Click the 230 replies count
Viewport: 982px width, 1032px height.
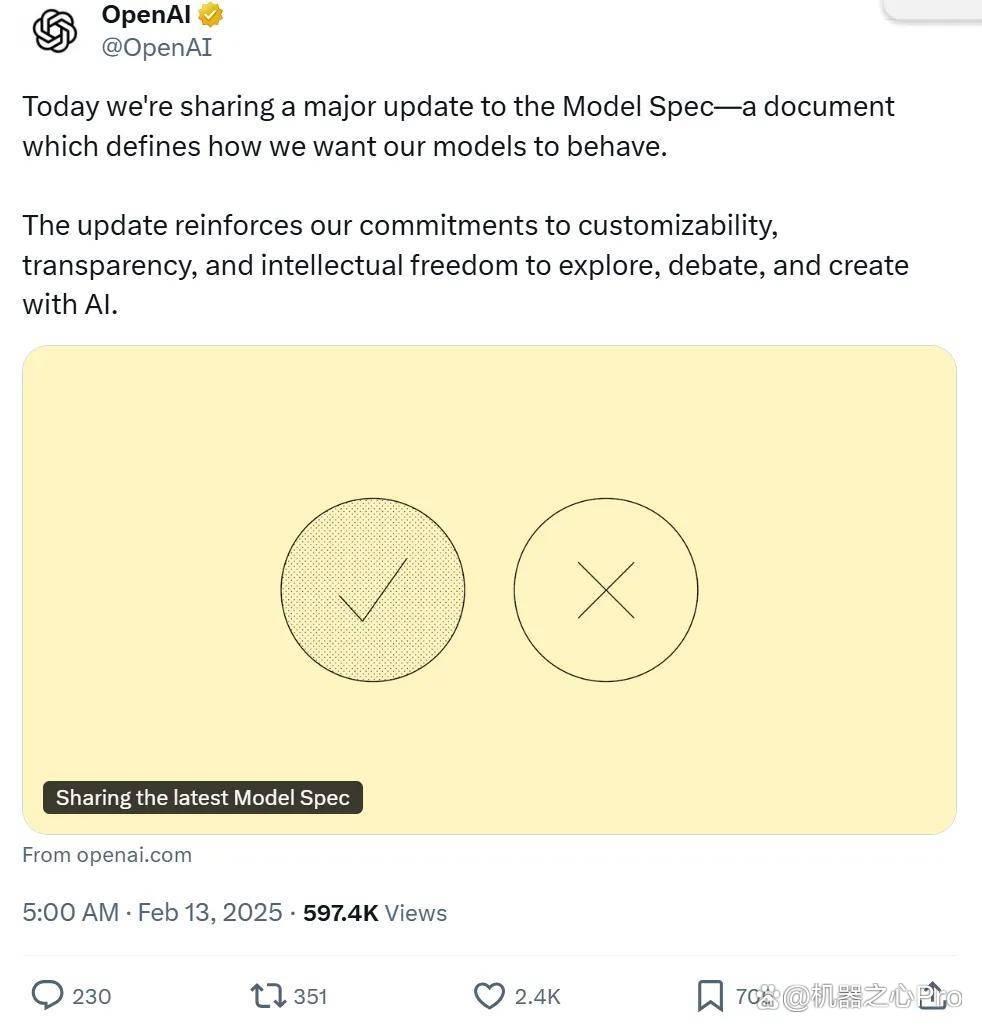[x=91, y=996]
